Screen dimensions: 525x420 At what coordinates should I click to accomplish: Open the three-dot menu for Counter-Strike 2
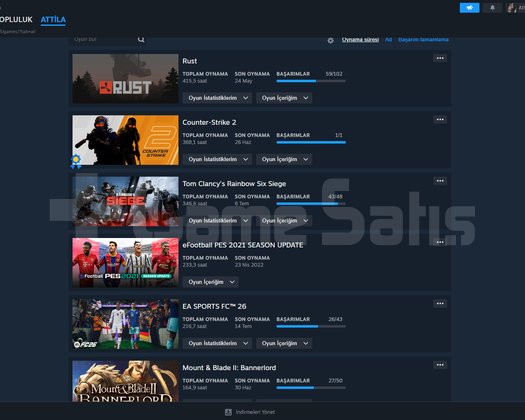tap(440, 120)
